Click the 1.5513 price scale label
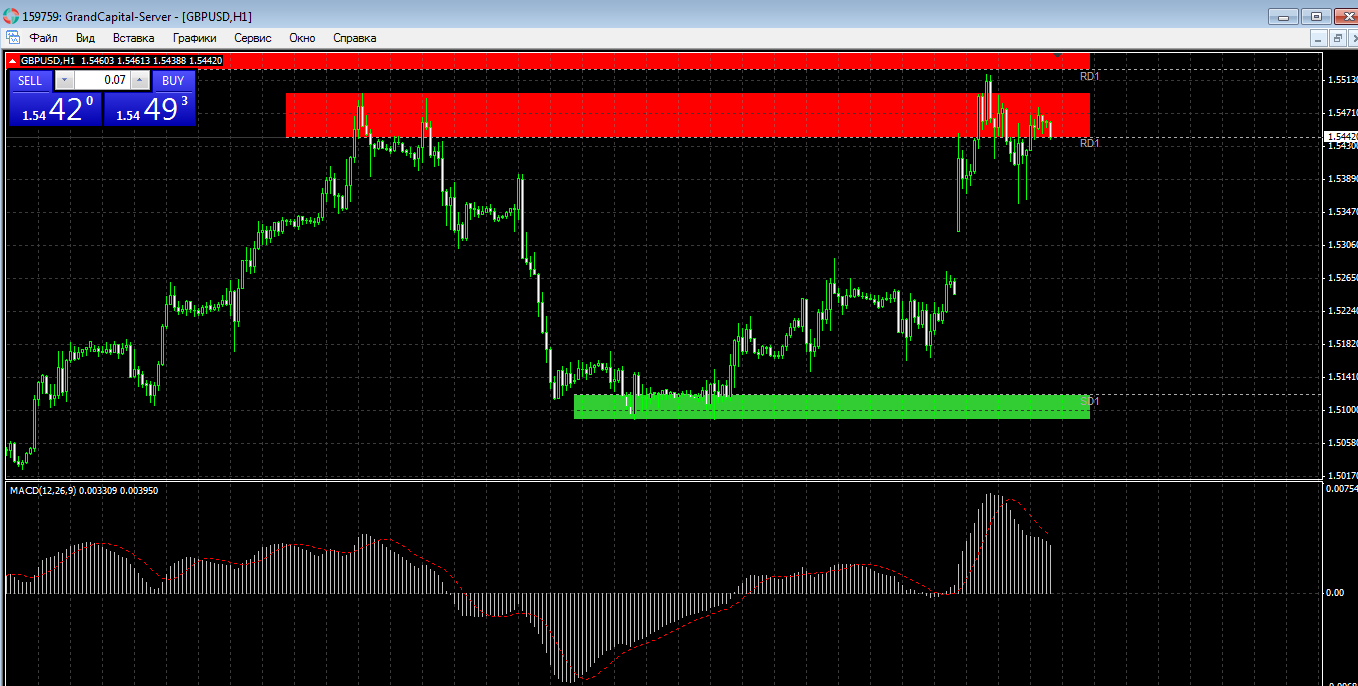Screen dimensions: 1358x686 point(1342,80)
